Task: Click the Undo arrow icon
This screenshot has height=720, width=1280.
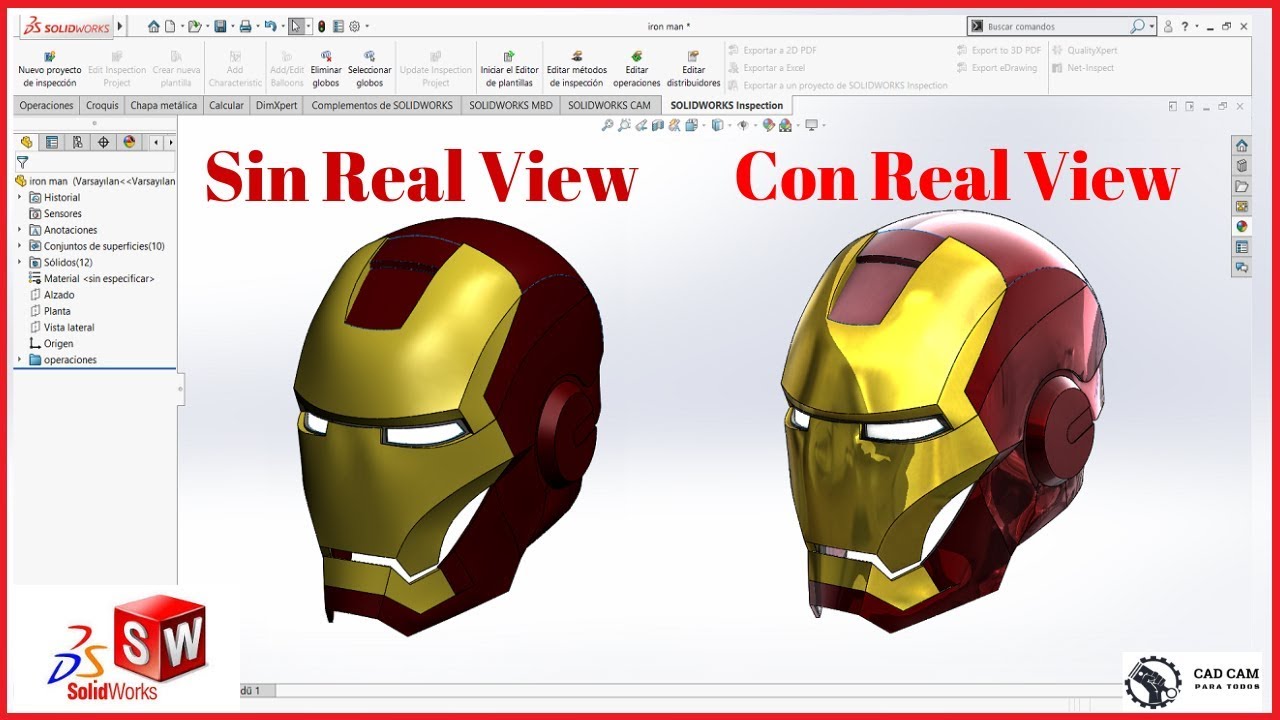Action: [270, 26]
